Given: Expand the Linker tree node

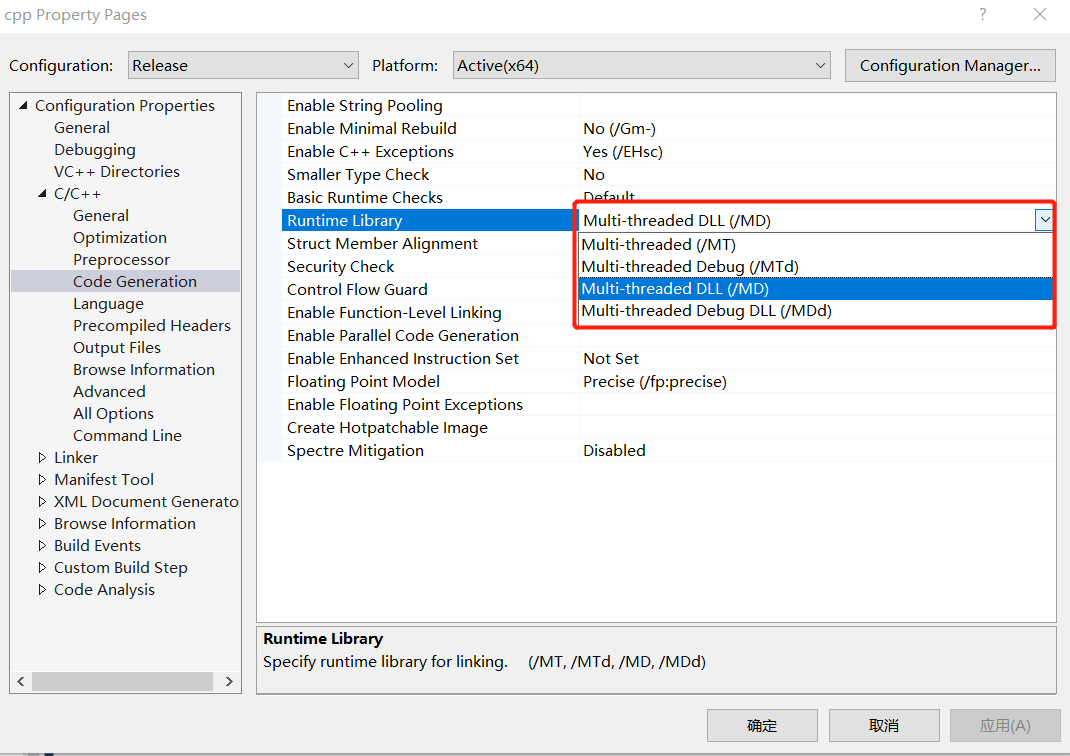Looking at the screenshot, I should pos(42,457).
